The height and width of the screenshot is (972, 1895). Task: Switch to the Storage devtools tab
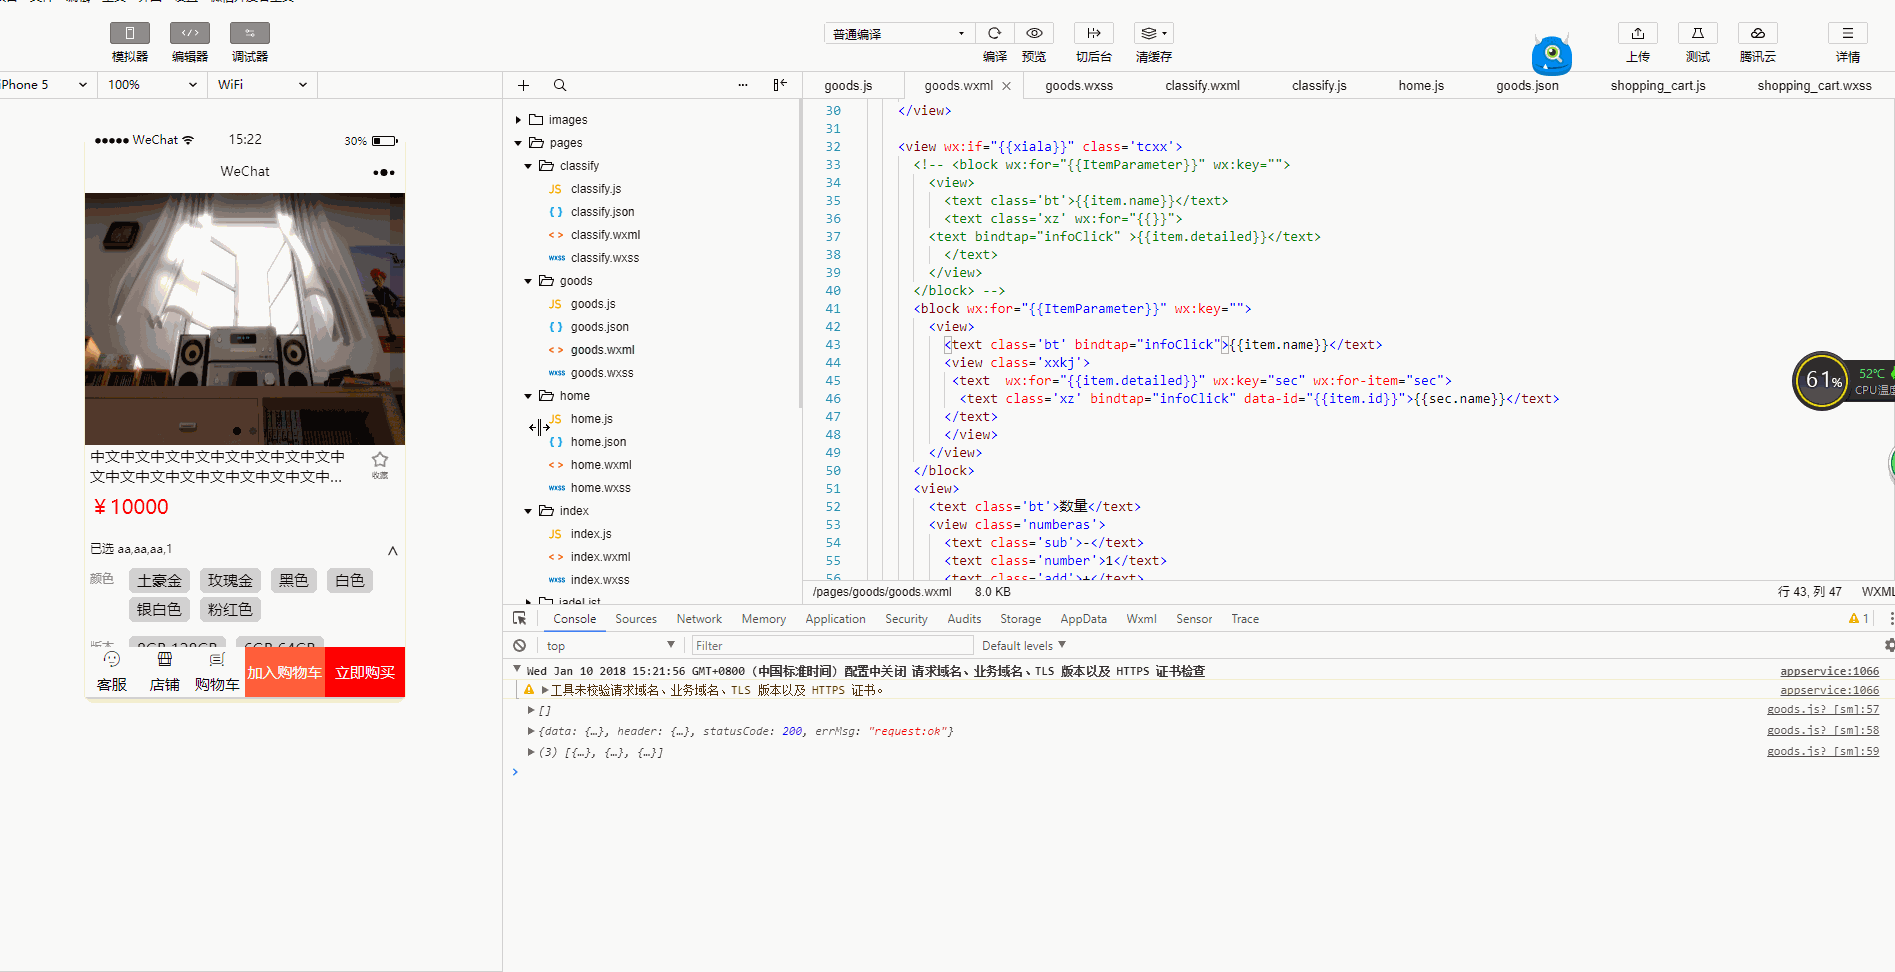click(1020, 619)
